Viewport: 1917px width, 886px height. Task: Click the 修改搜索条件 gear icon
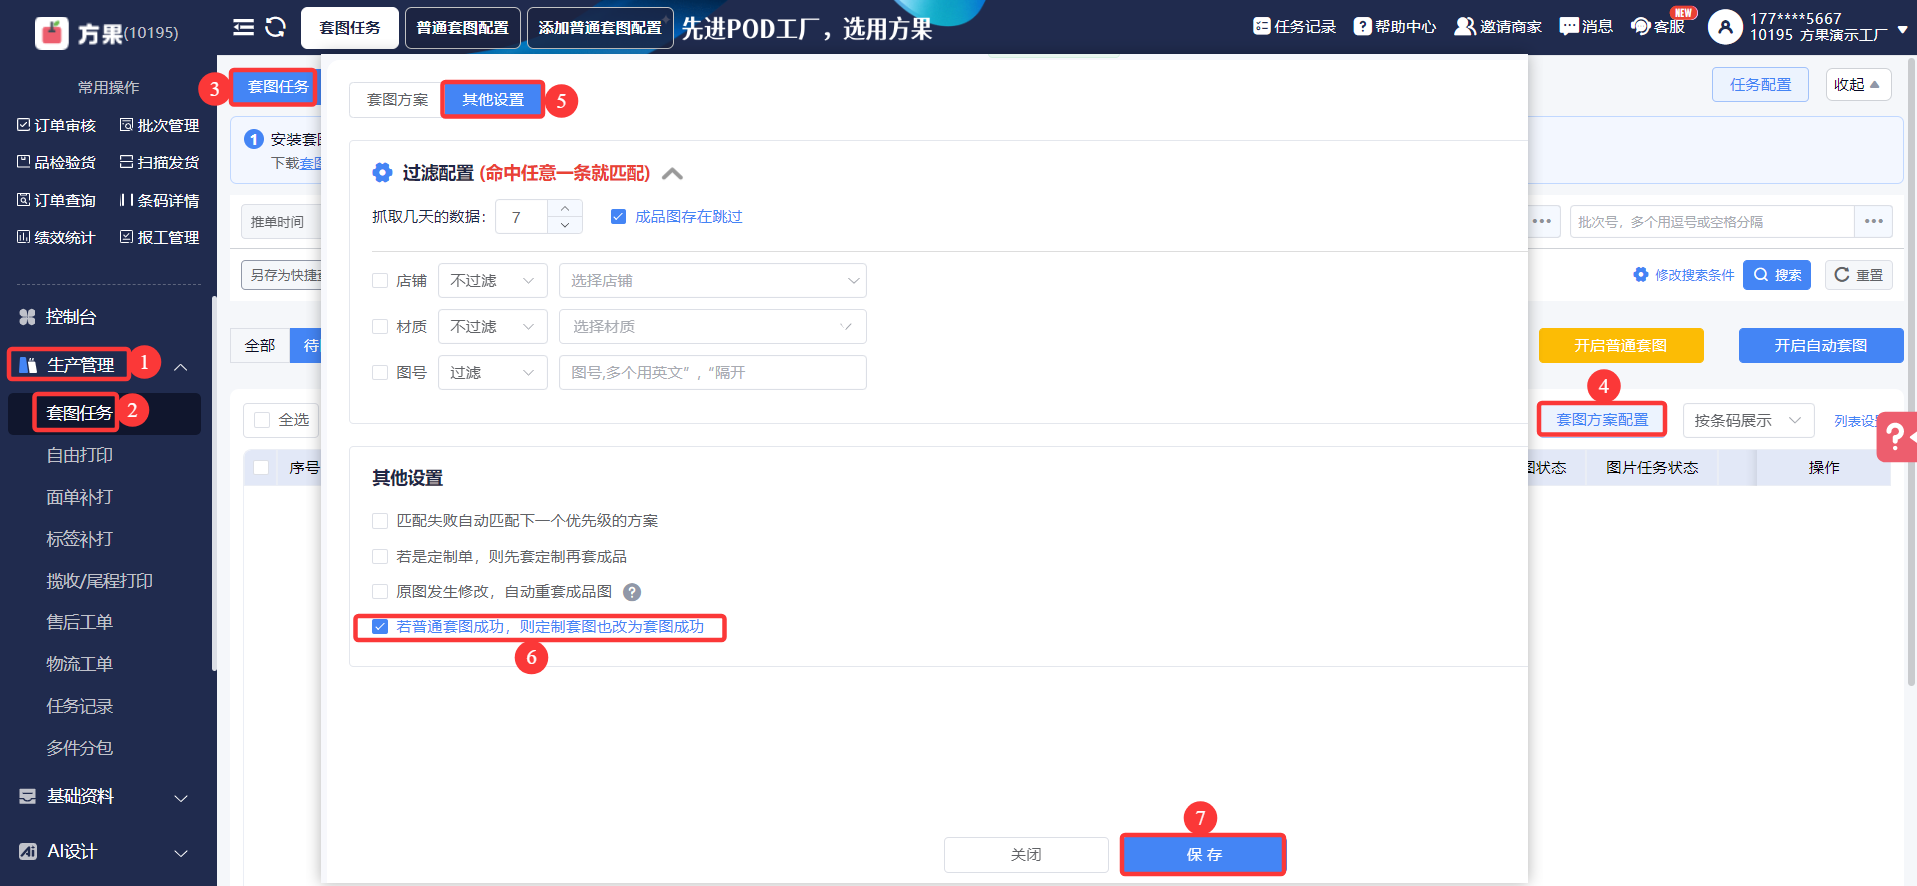pyautogui.click(x=1641, y=275)
